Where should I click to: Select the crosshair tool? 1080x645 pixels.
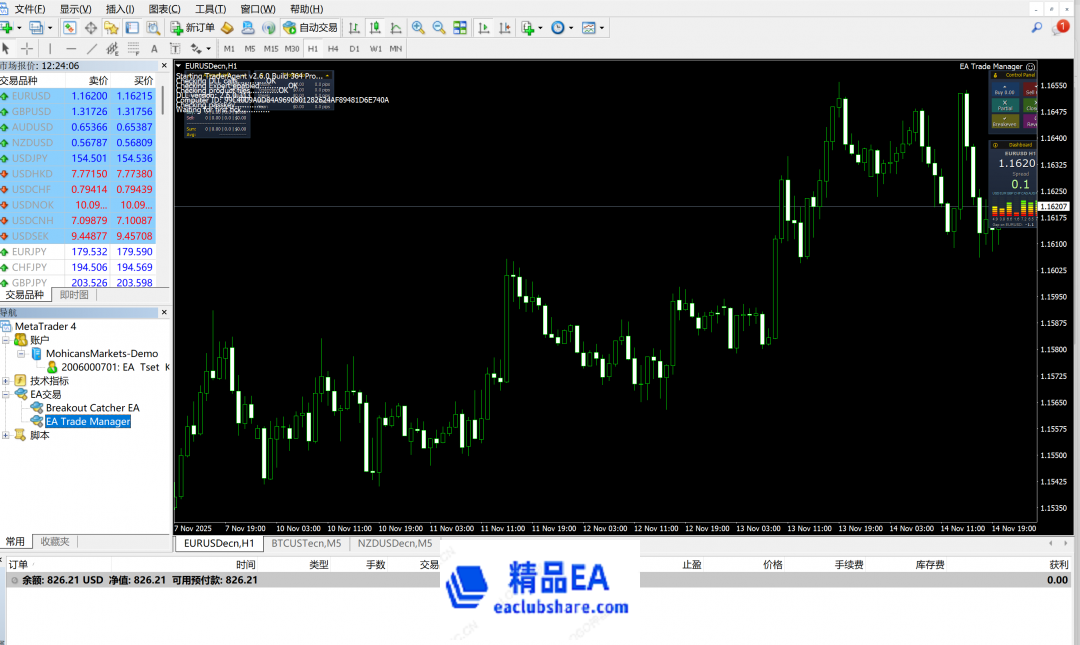(x=27, y=48)
